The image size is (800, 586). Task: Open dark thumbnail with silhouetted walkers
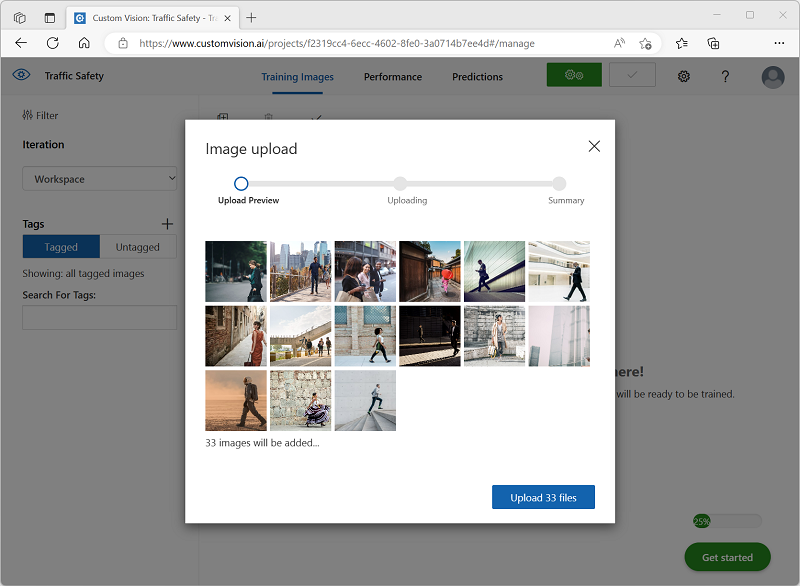[430, 336]
